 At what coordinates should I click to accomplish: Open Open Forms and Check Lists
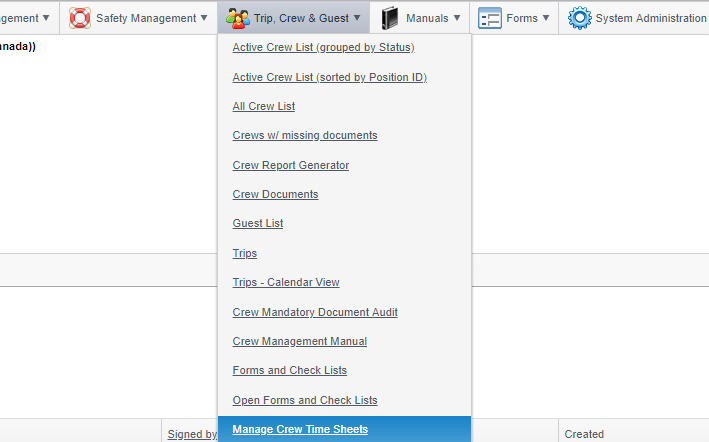[x=305, y=400]
